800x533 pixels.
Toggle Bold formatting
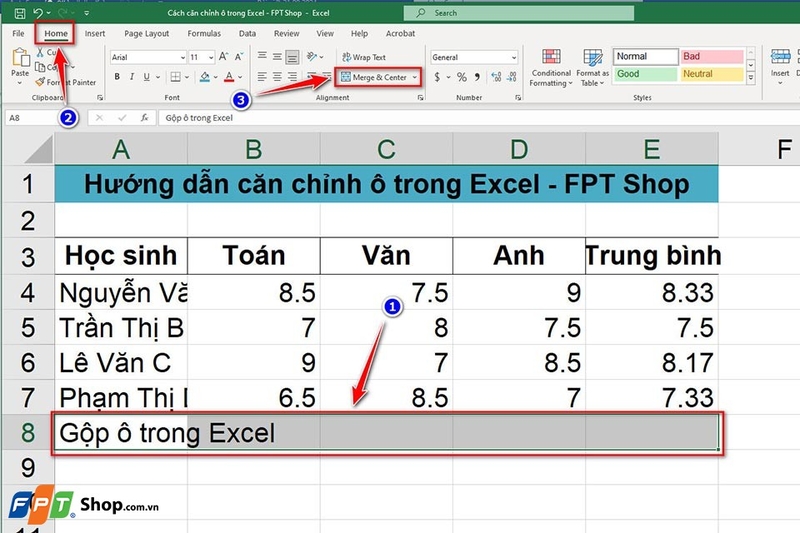click(117, 77)
